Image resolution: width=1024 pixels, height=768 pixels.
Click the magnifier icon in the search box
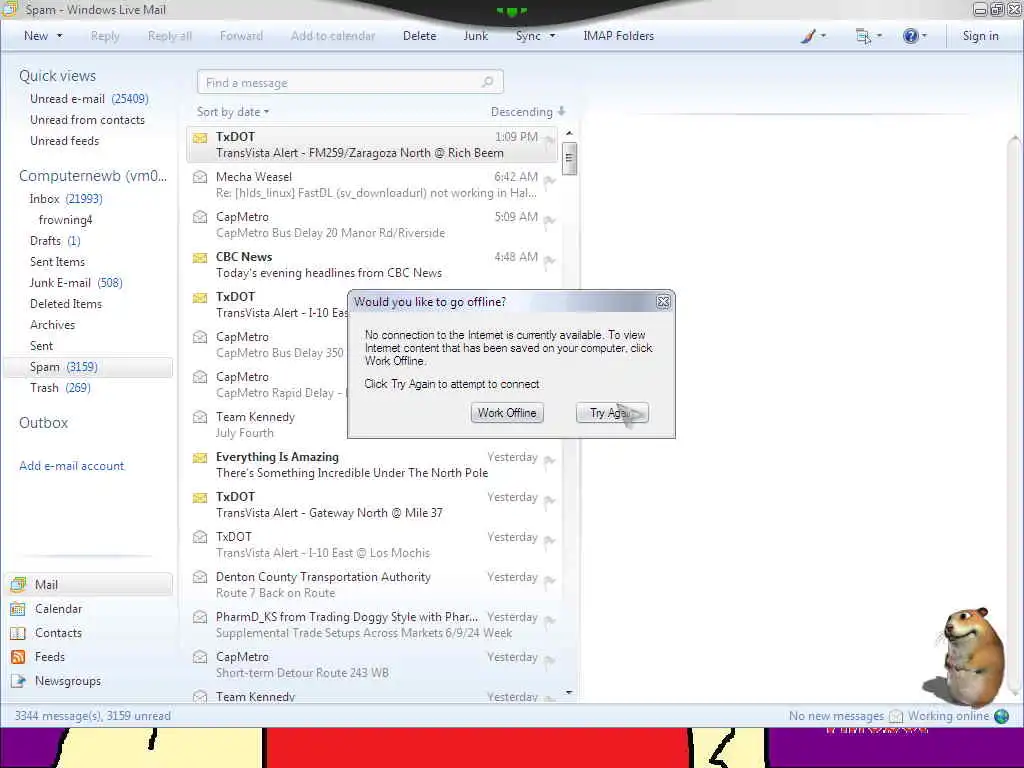click(487, 82)
